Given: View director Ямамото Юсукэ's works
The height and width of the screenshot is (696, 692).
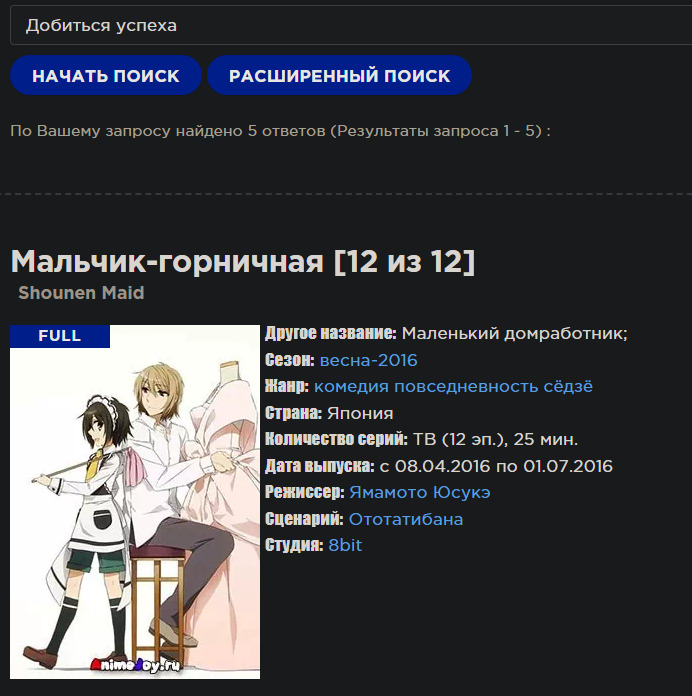Looking at the screenshot, I should pos(419,492).
